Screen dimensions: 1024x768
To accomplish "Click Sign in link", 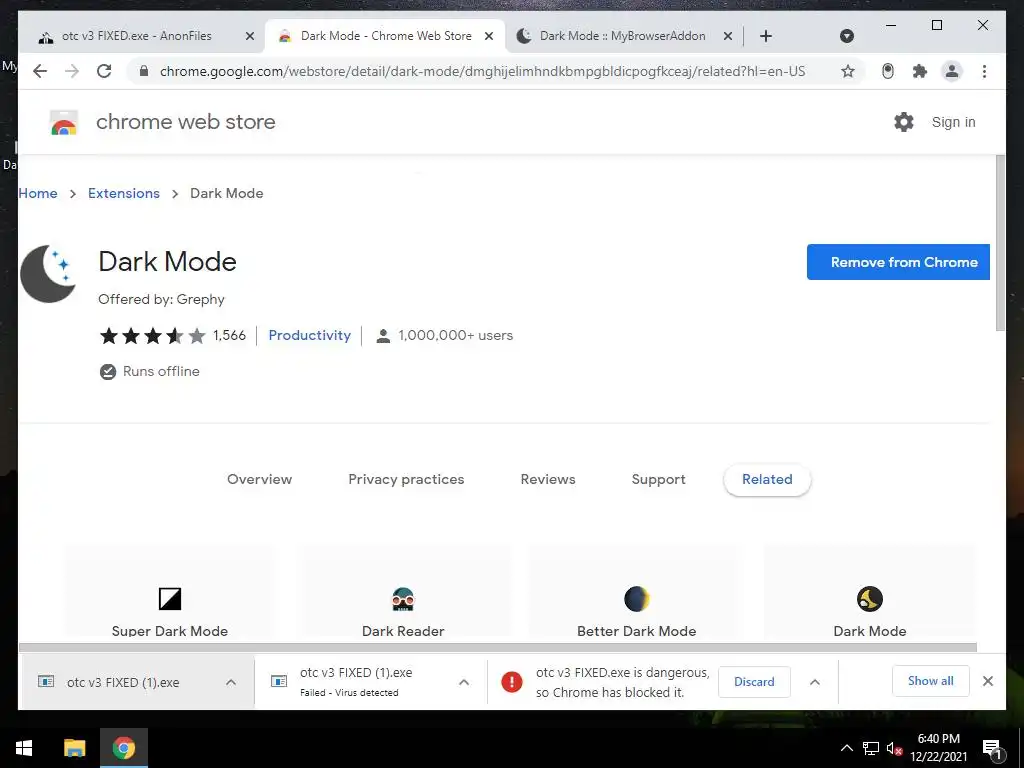I will 953,122.
